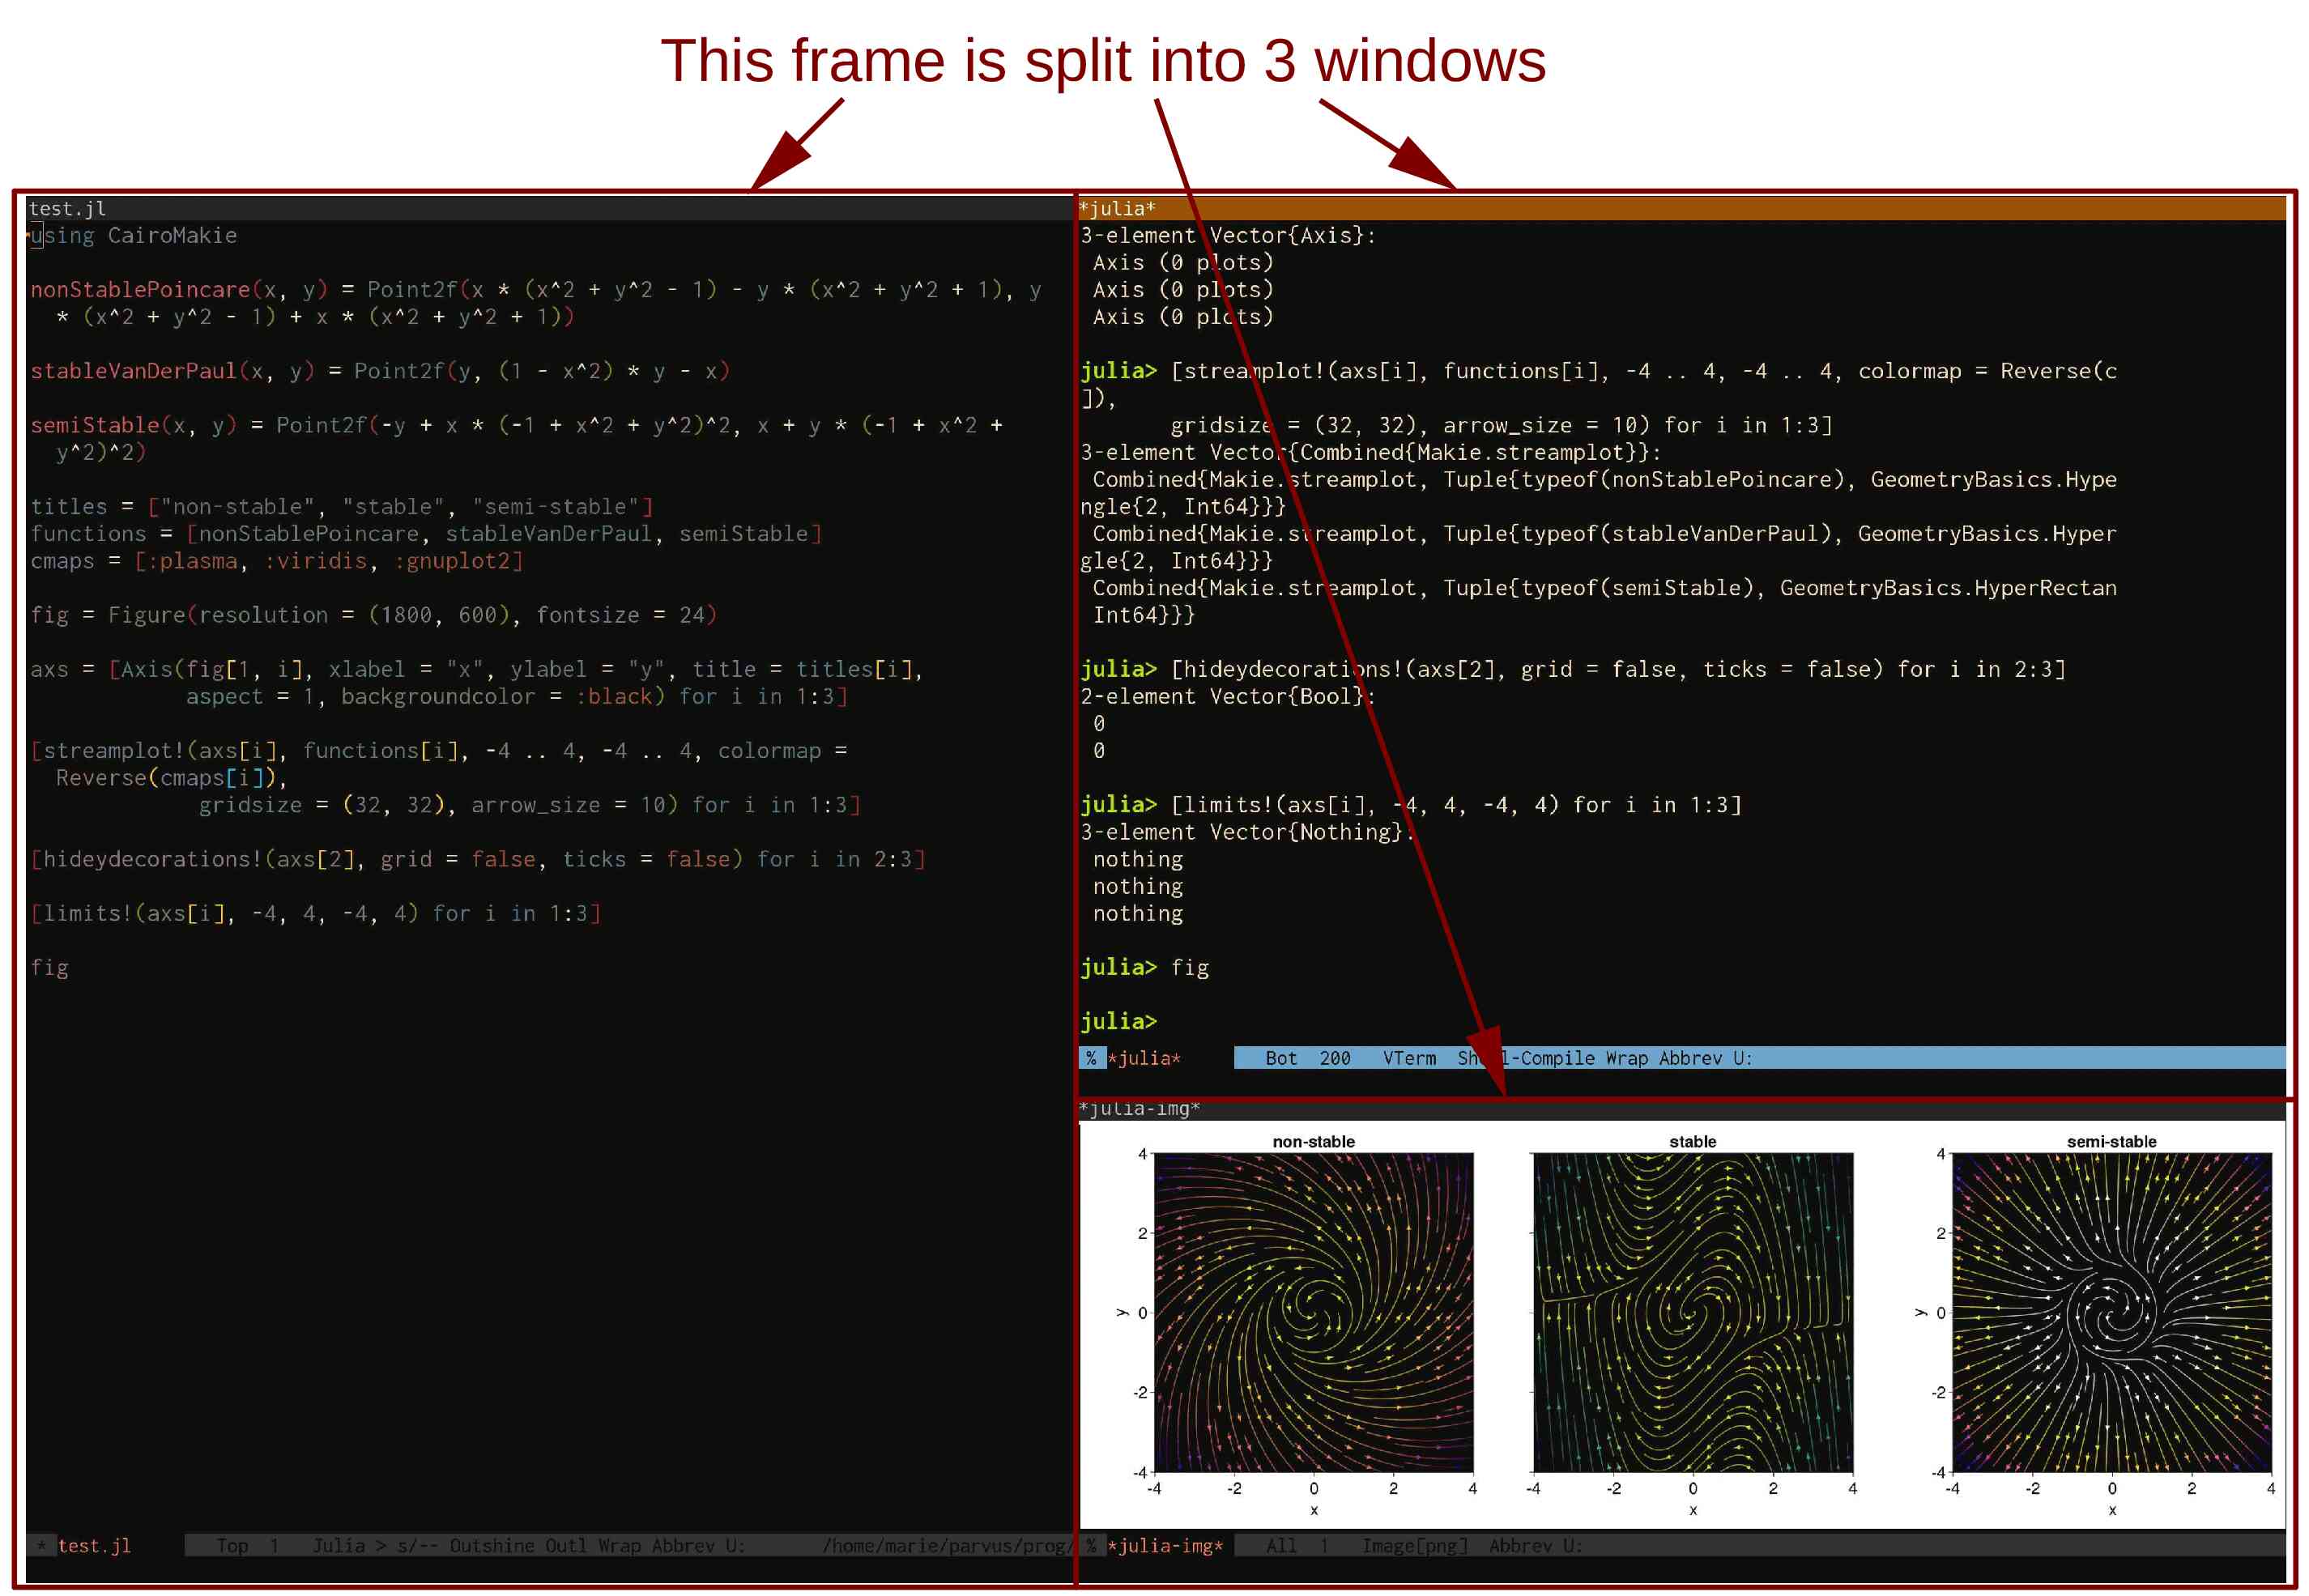Viewport: 2309px width, 1596px height.
Task: Click read-only % indicator of *julia* mode line
Action: [1091, 1058]
